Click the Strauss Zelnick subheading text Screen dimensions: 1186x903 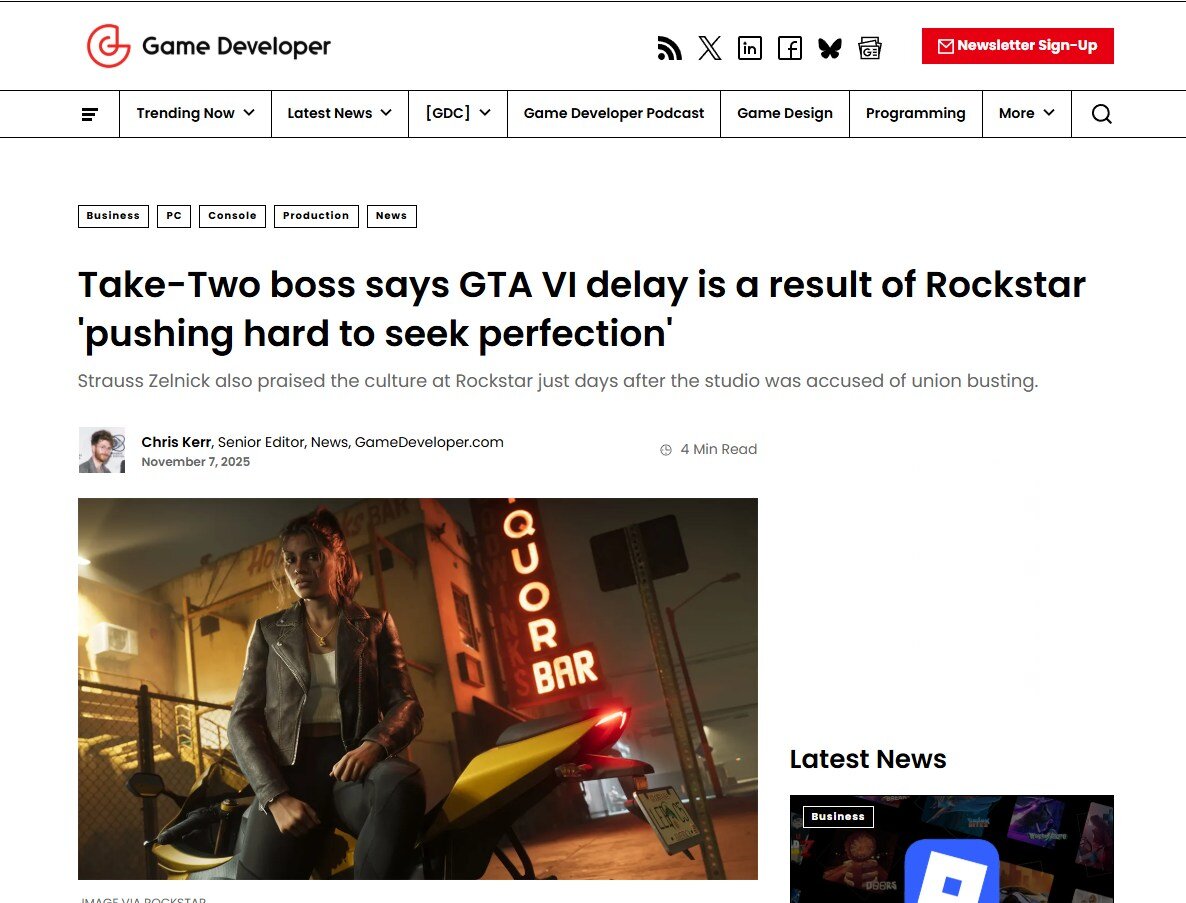[558, 380]
